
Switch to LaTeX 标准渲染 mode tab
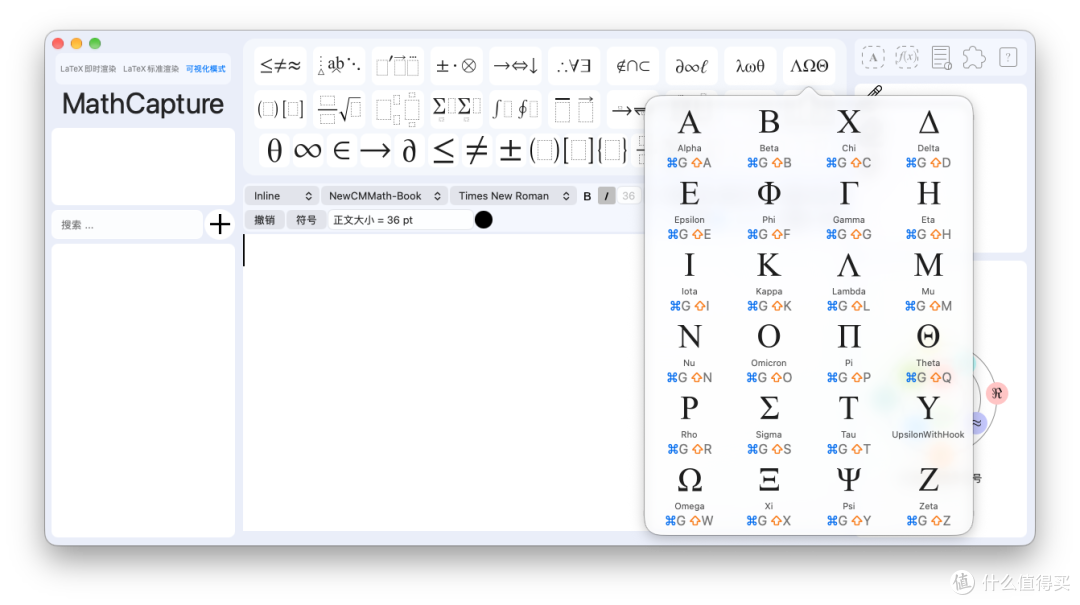(x=151, y=69)
